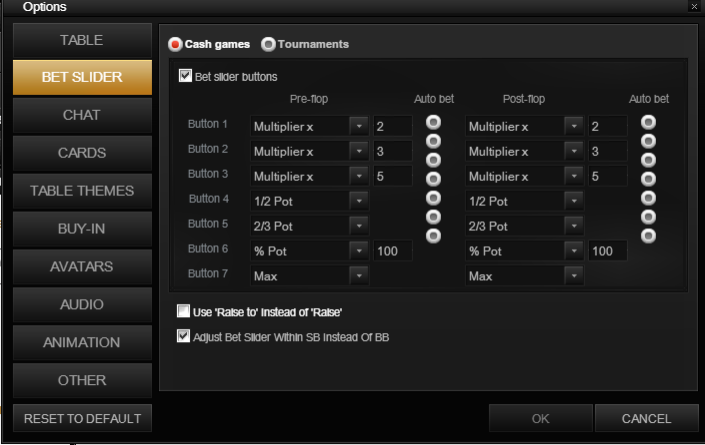Open Button 1 Pre-flop Multiplier dropdown
This screenshot has width=705, height=445.
coord(359,126)
